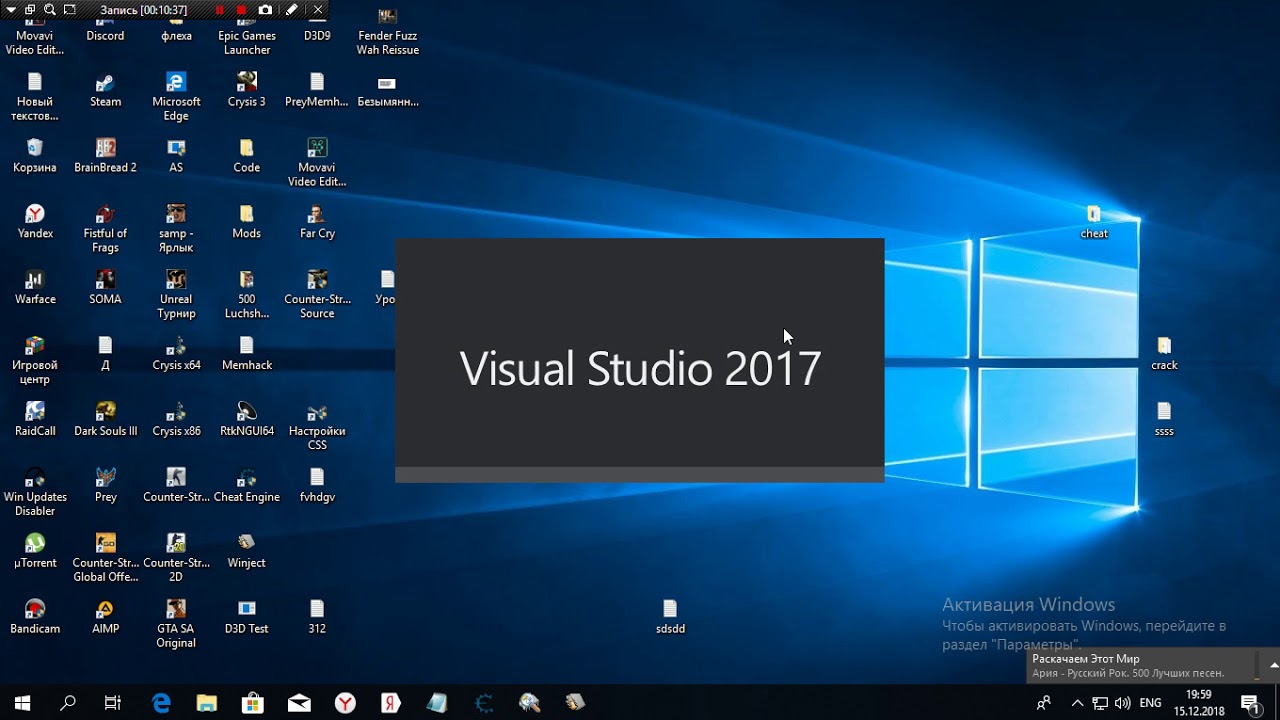The height and width of the screenshot is (720, 1280).
Task: Select the BrainBread 2 shortcut
Action: (105, 156)
